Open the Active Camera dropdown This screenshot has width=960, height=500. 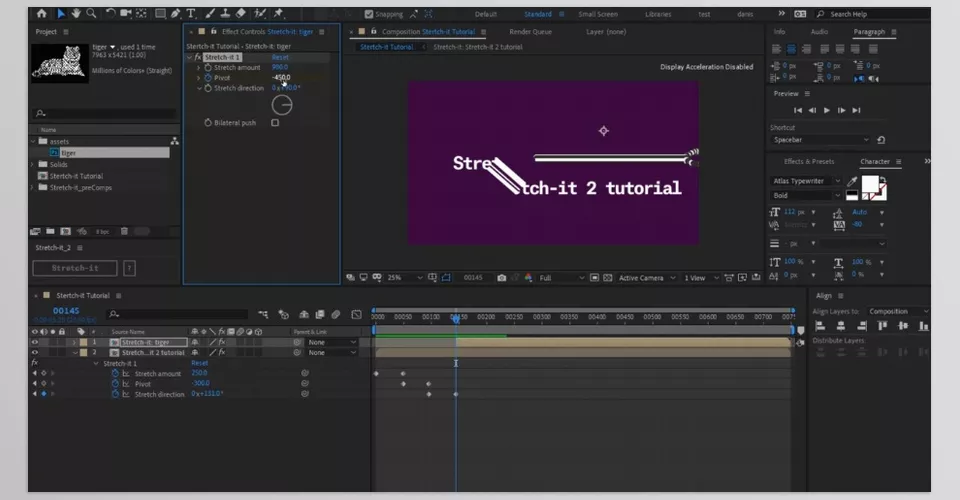click(647, 278)
